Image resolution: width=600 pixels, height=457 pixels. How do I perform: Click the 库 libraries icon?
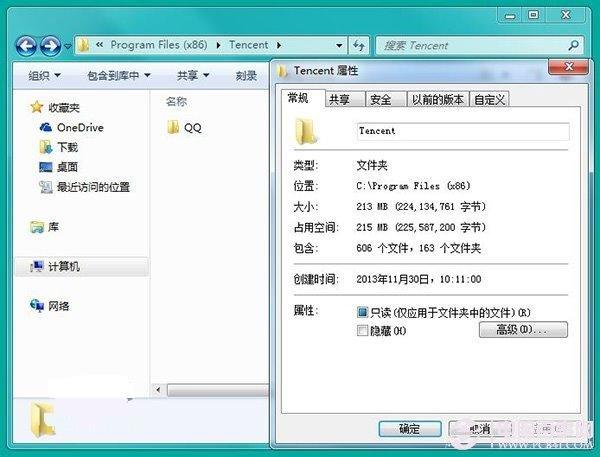[x=37, y=227]
